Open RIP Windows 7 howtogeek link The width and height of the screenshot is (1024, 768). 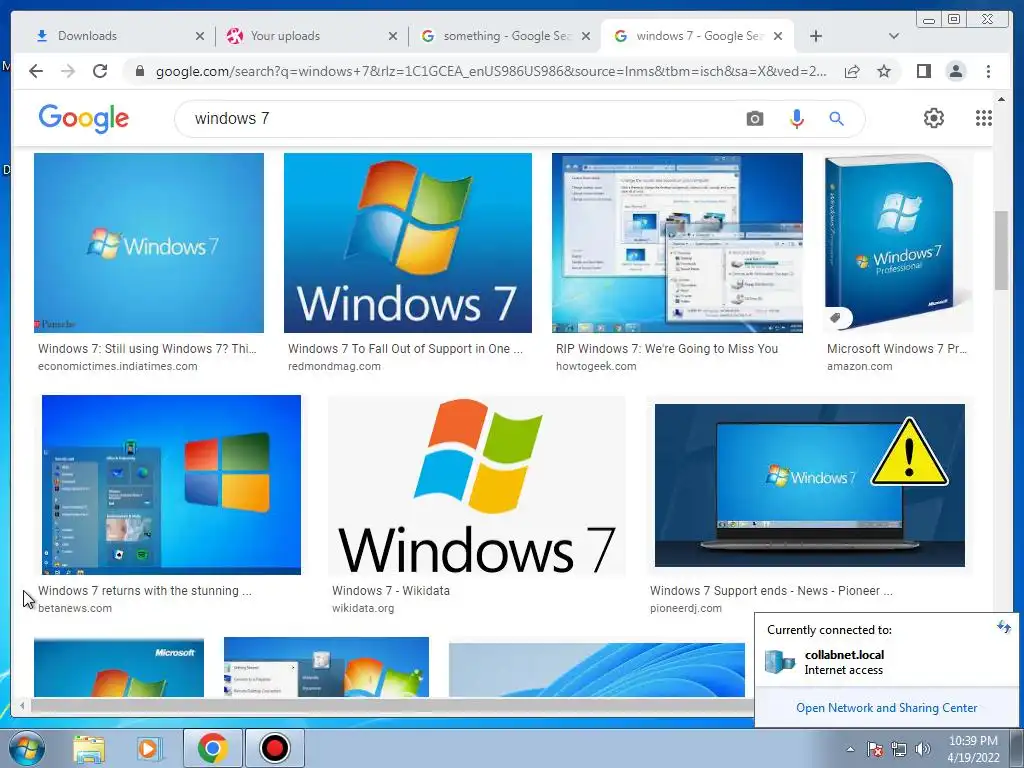click(667, 349)
